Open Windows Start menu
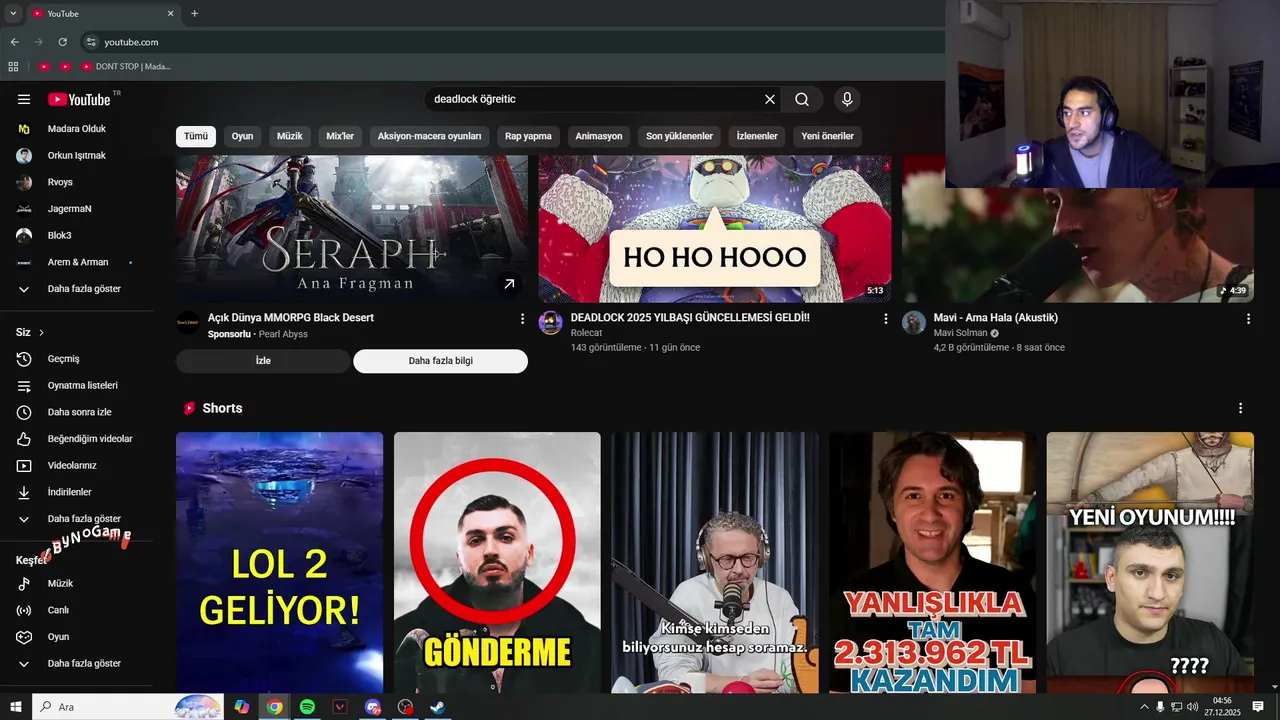Screen dimensions: 1280x720 (14, 707)
